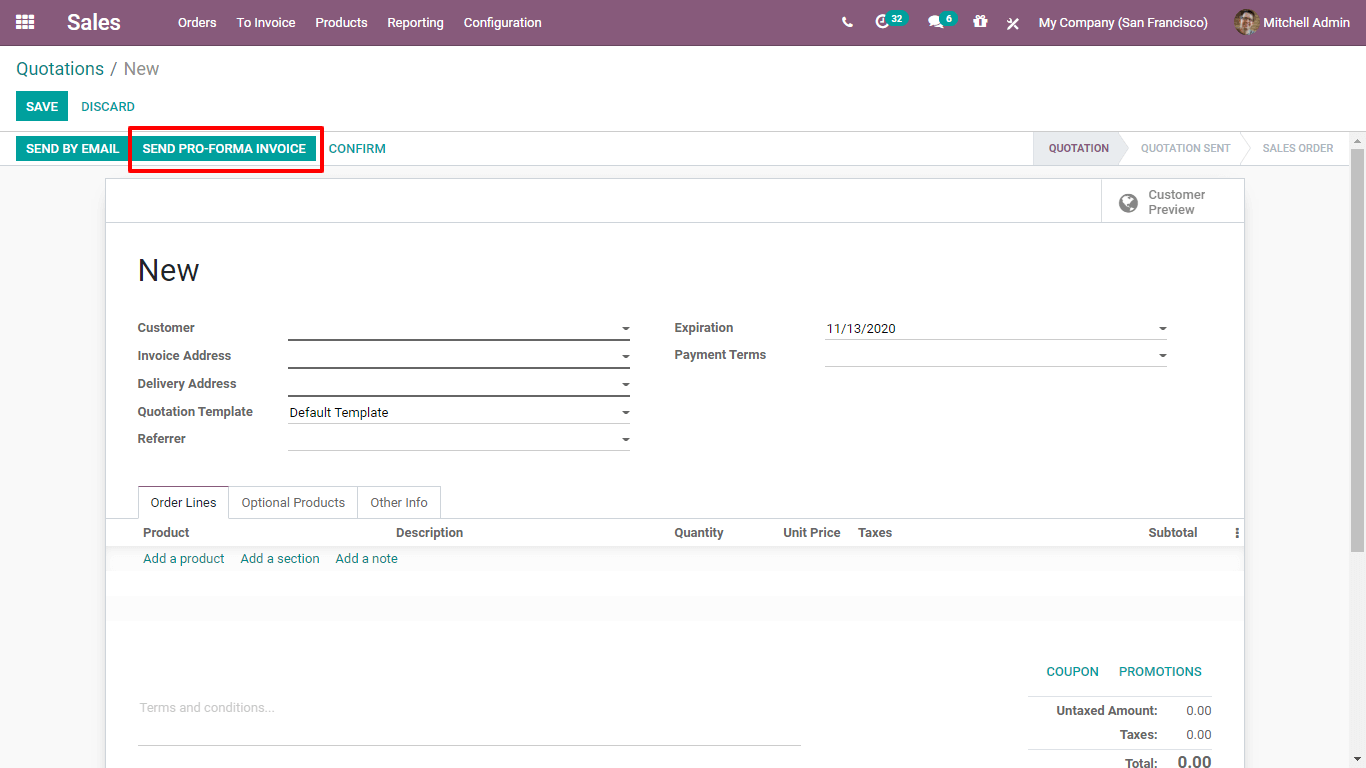Expand the Referrer dropdown arrow

pyautogui.click(x=625, y=440)
